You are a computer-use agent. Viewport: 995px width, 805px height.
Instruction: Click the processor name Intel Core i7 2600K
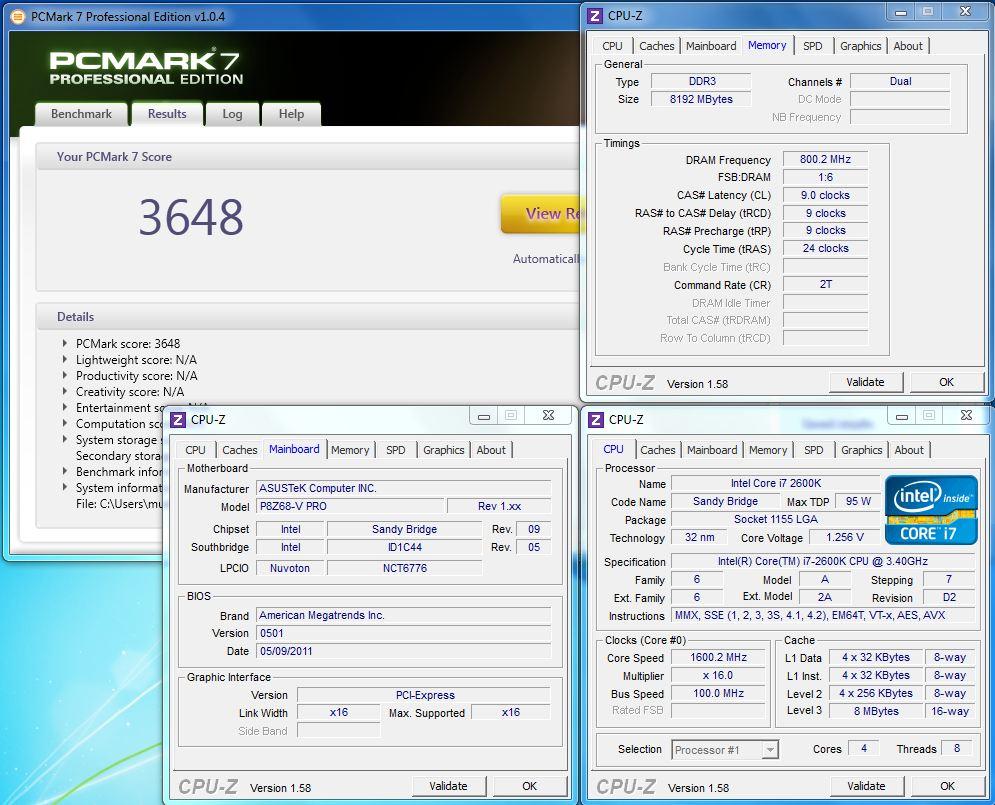click(x=775, y=483)
